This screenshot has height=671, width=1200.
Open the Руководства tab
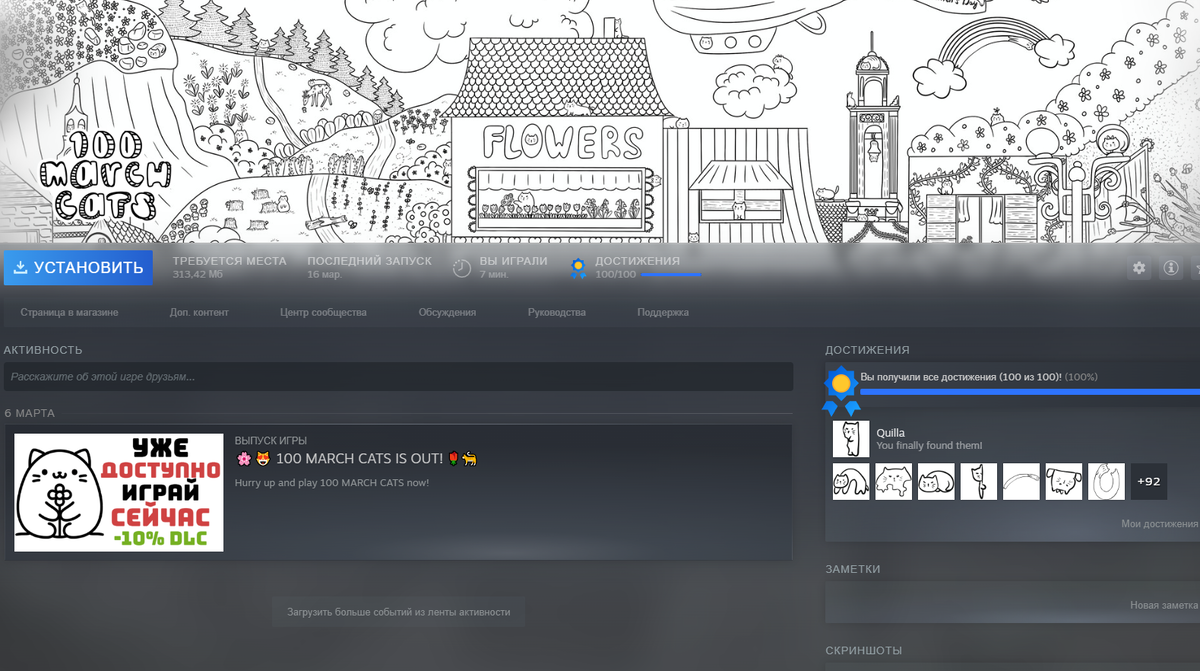click(557, 312)
